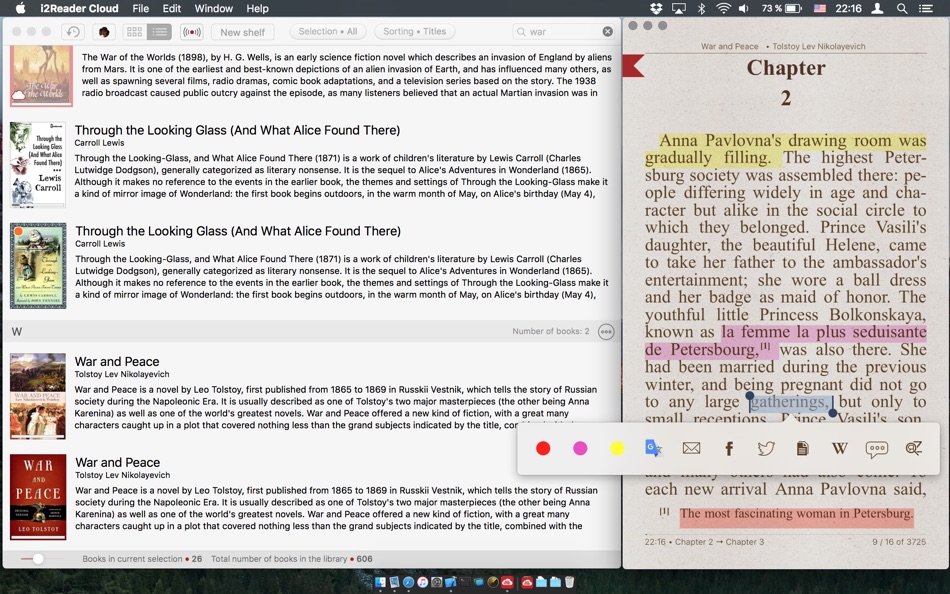This screenshot has height=594, width=950.
Task: Open The War of the Worlds cover thumbnail
Action: tap(41, 76)
